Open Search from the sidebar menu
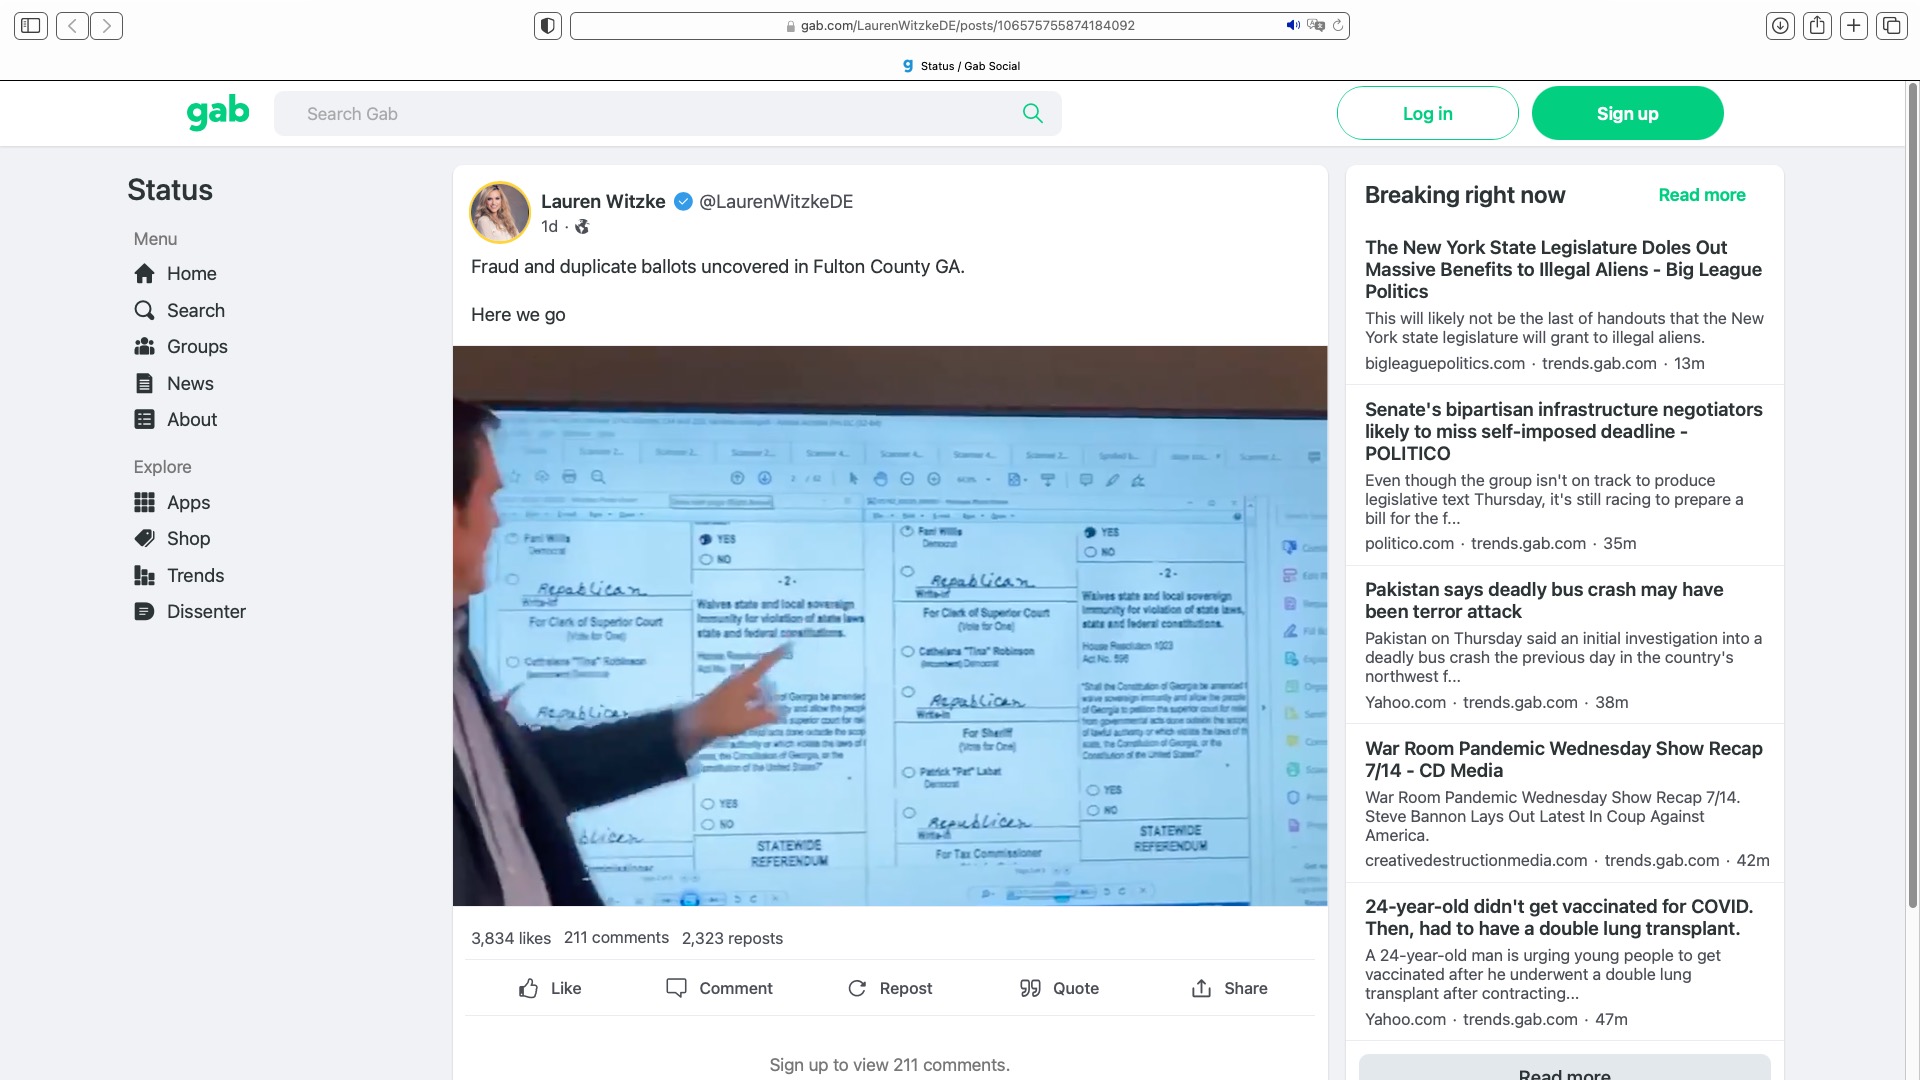Image resolution: width=1920 pixels, height=1080 pixels. [x=195, y=310]
